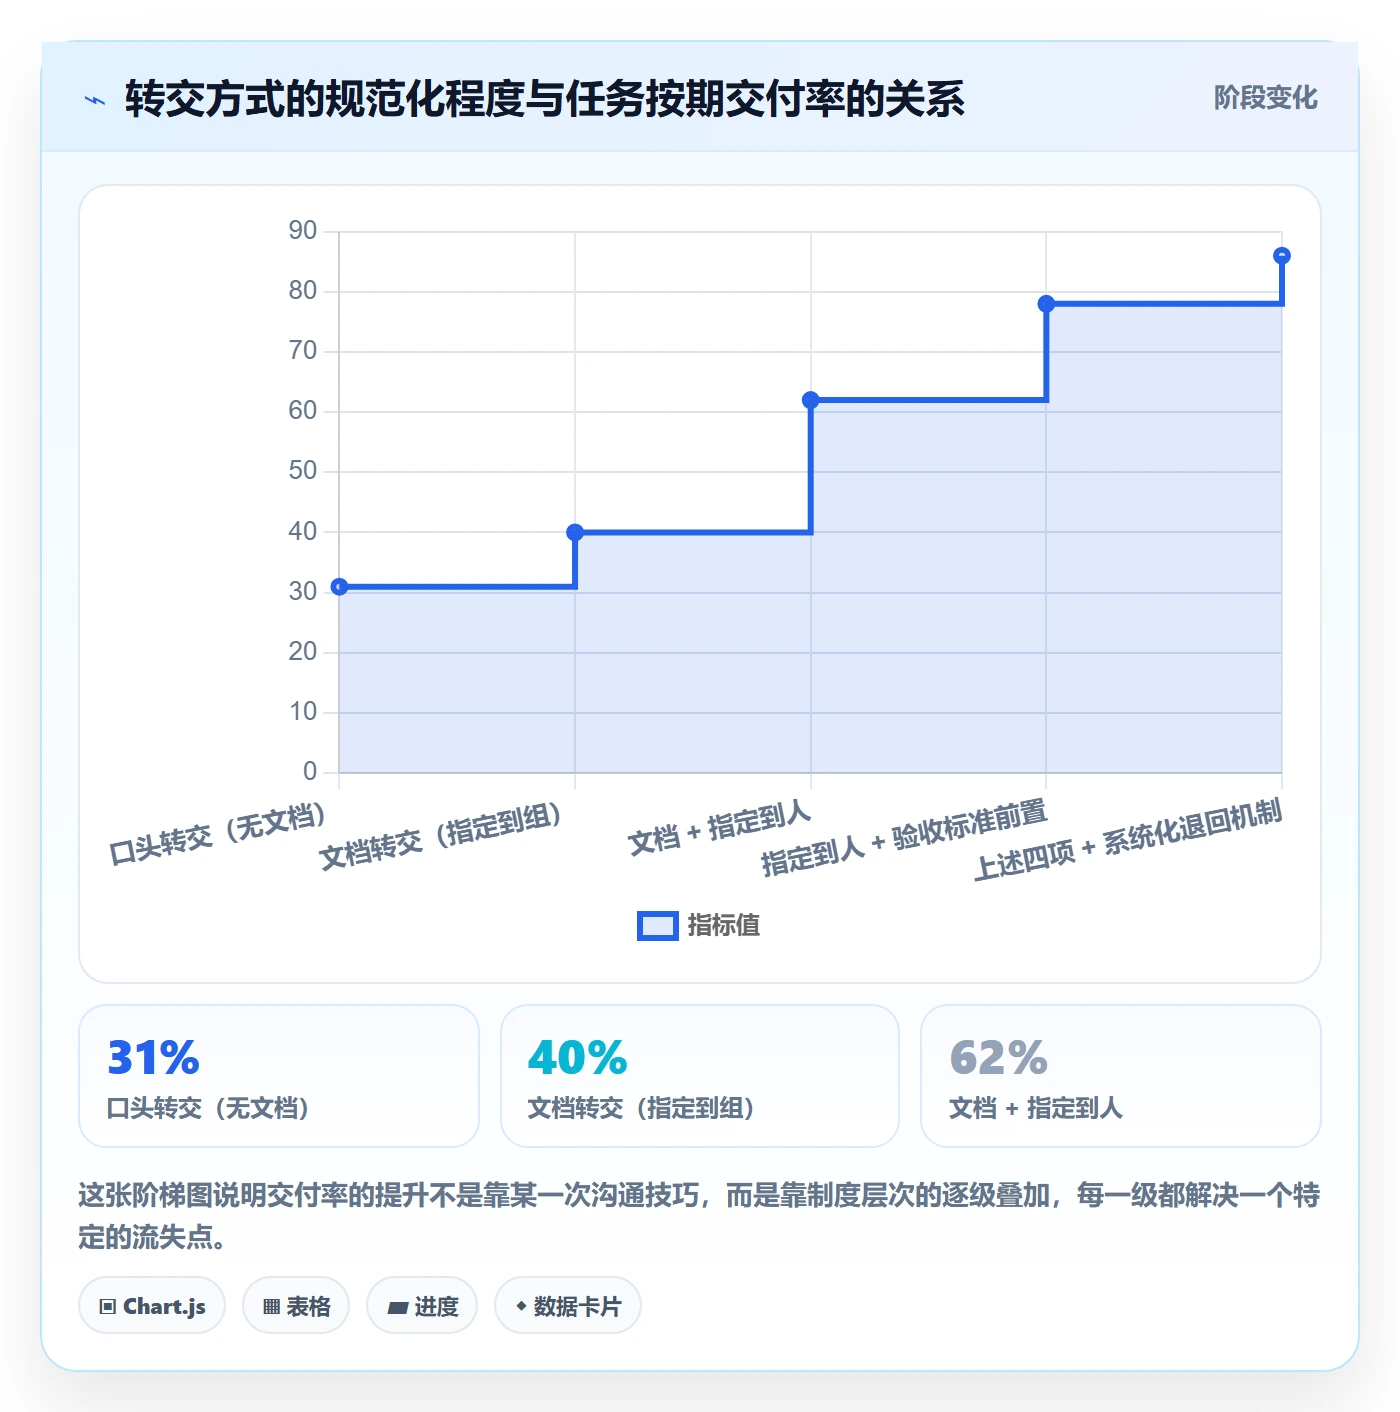Click the Chart.js chip square icon

(108, 1307)
